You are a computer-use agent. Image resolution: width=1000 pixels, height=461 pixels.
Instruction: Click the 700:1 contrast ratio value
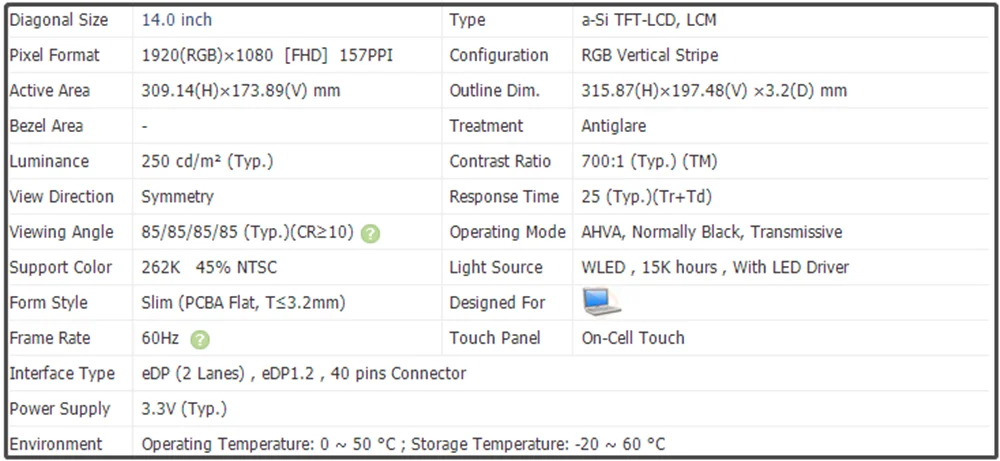649,161
